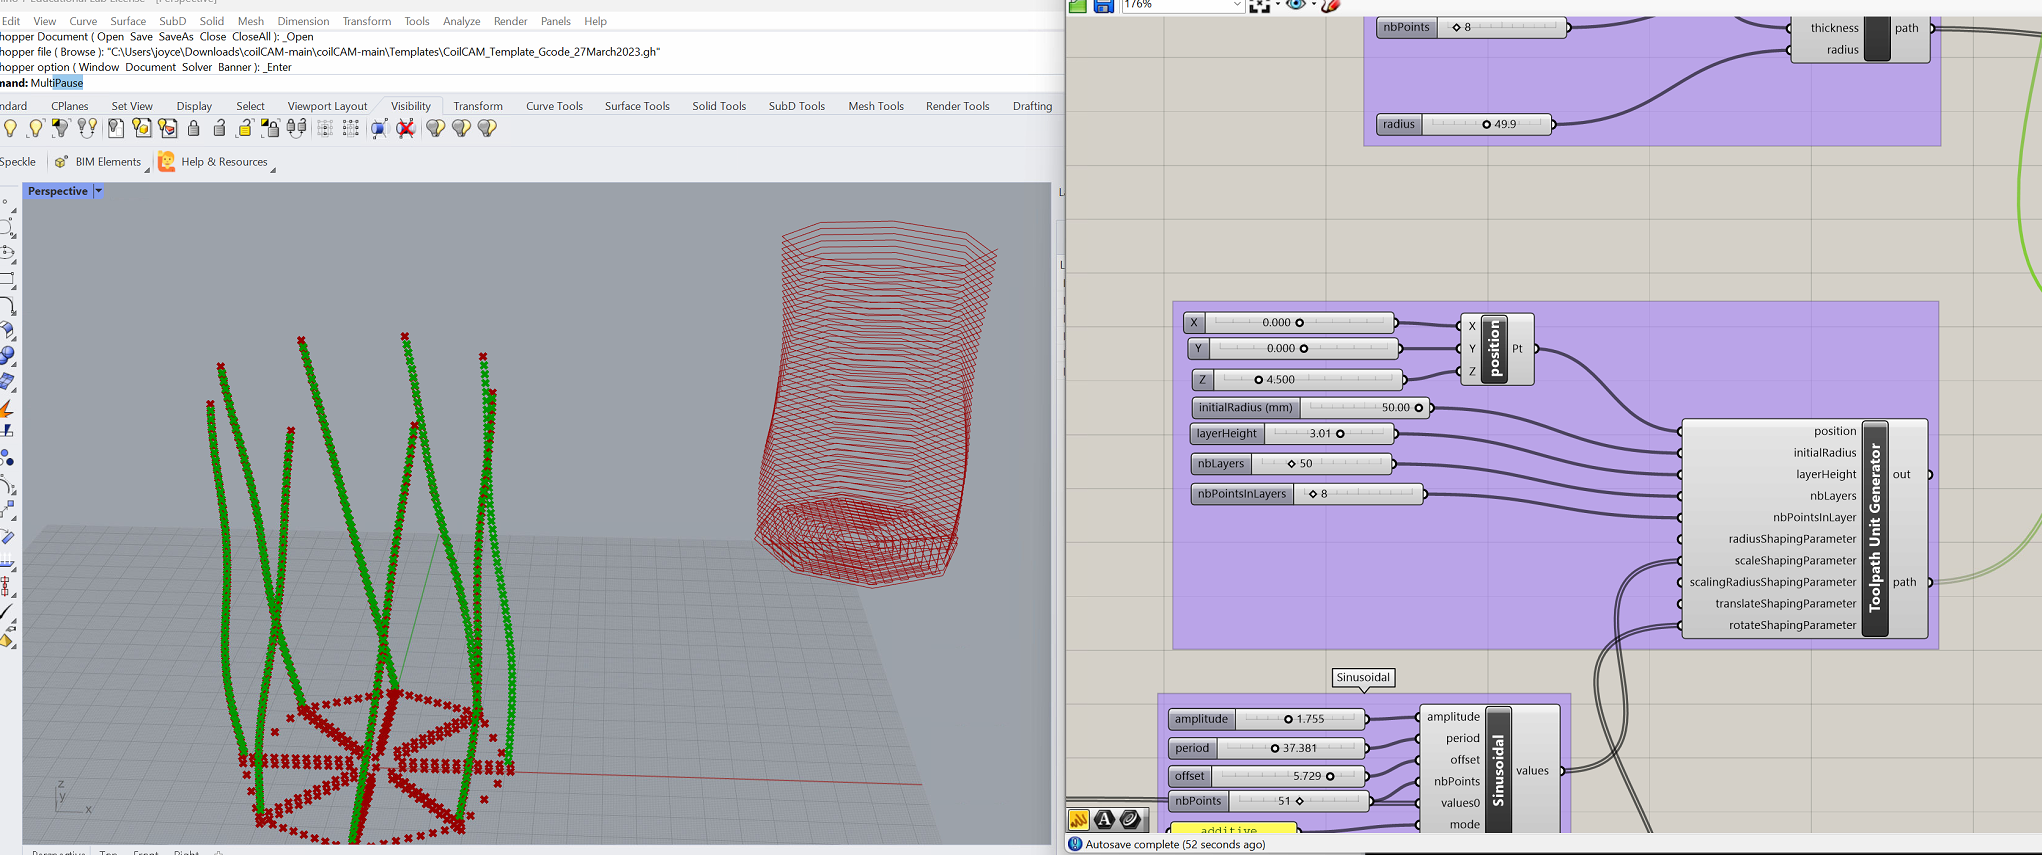This screenshot has width=2042, height=855.
Task: Toggle the spiral widget icon at canvas bottom
Action: 1130,820
